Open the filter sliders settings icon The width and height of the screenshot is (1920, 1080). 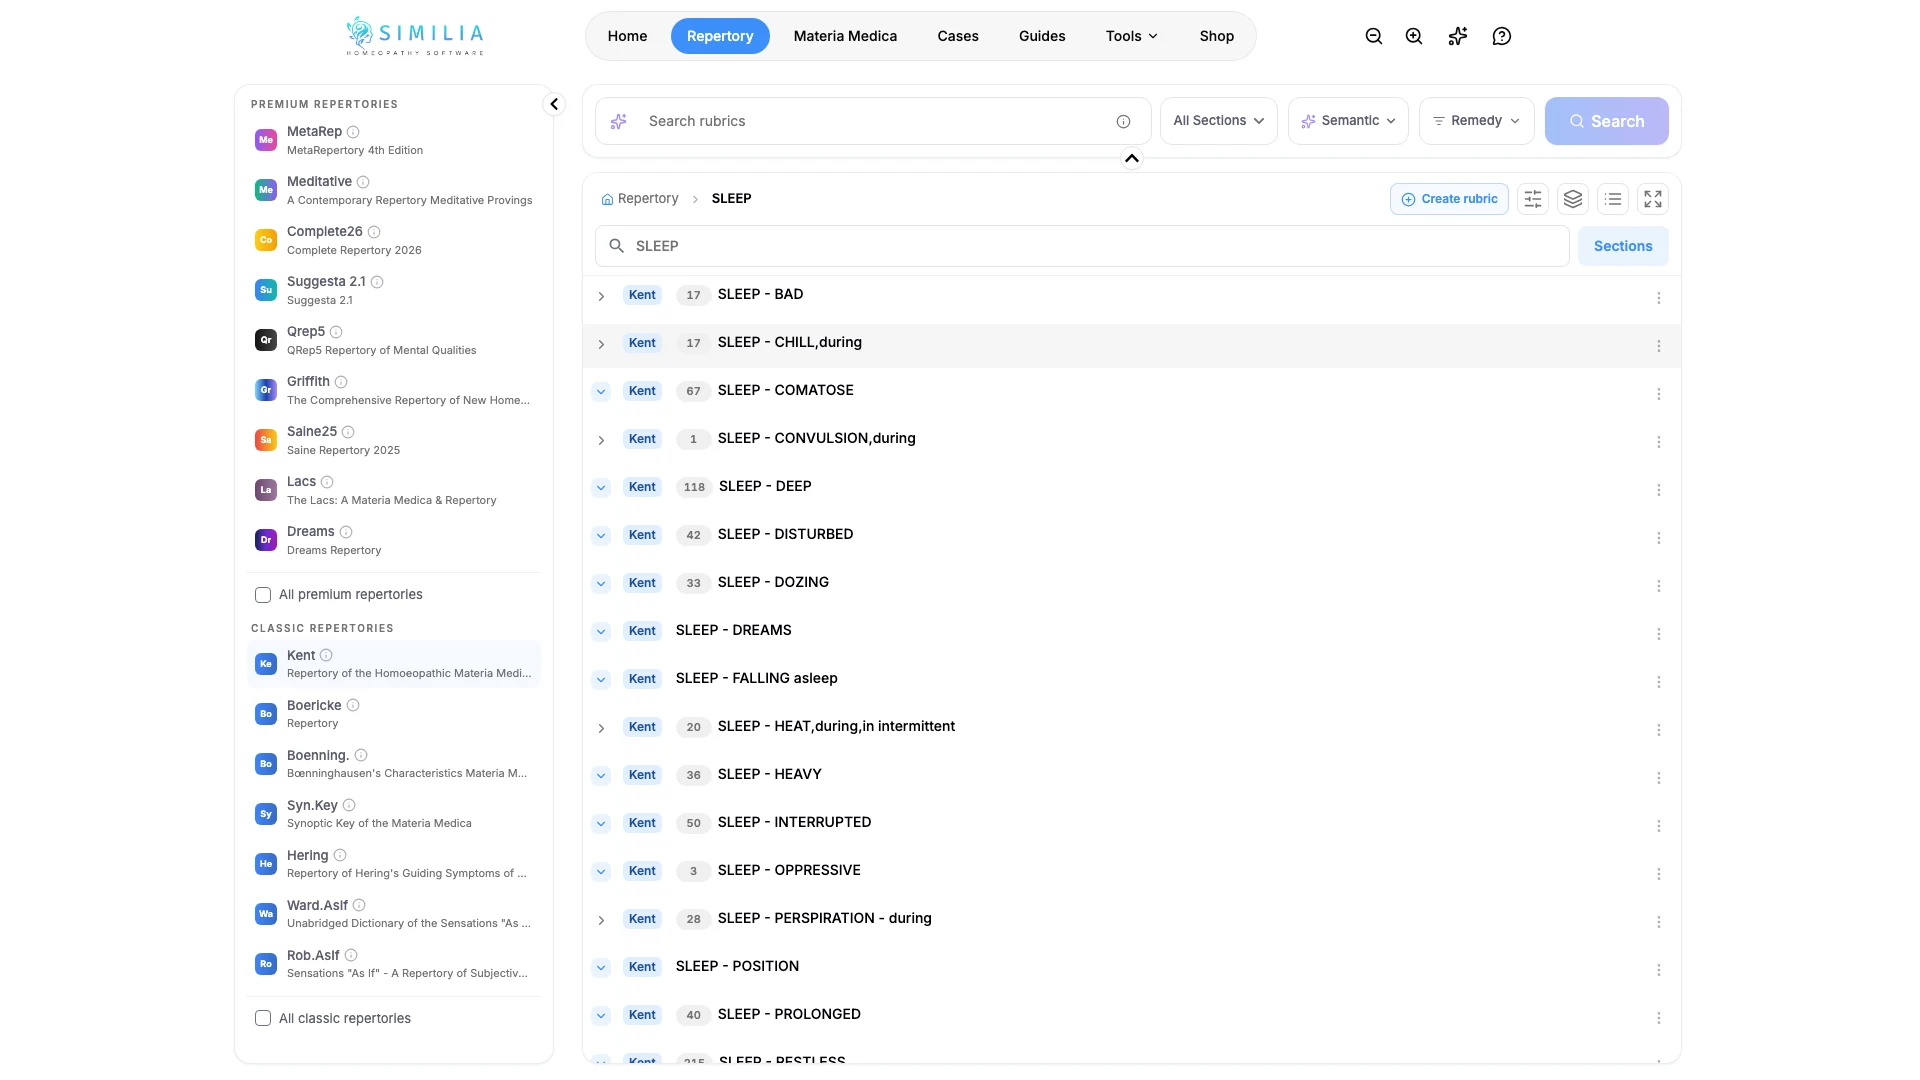click(x=1533, y=199)
